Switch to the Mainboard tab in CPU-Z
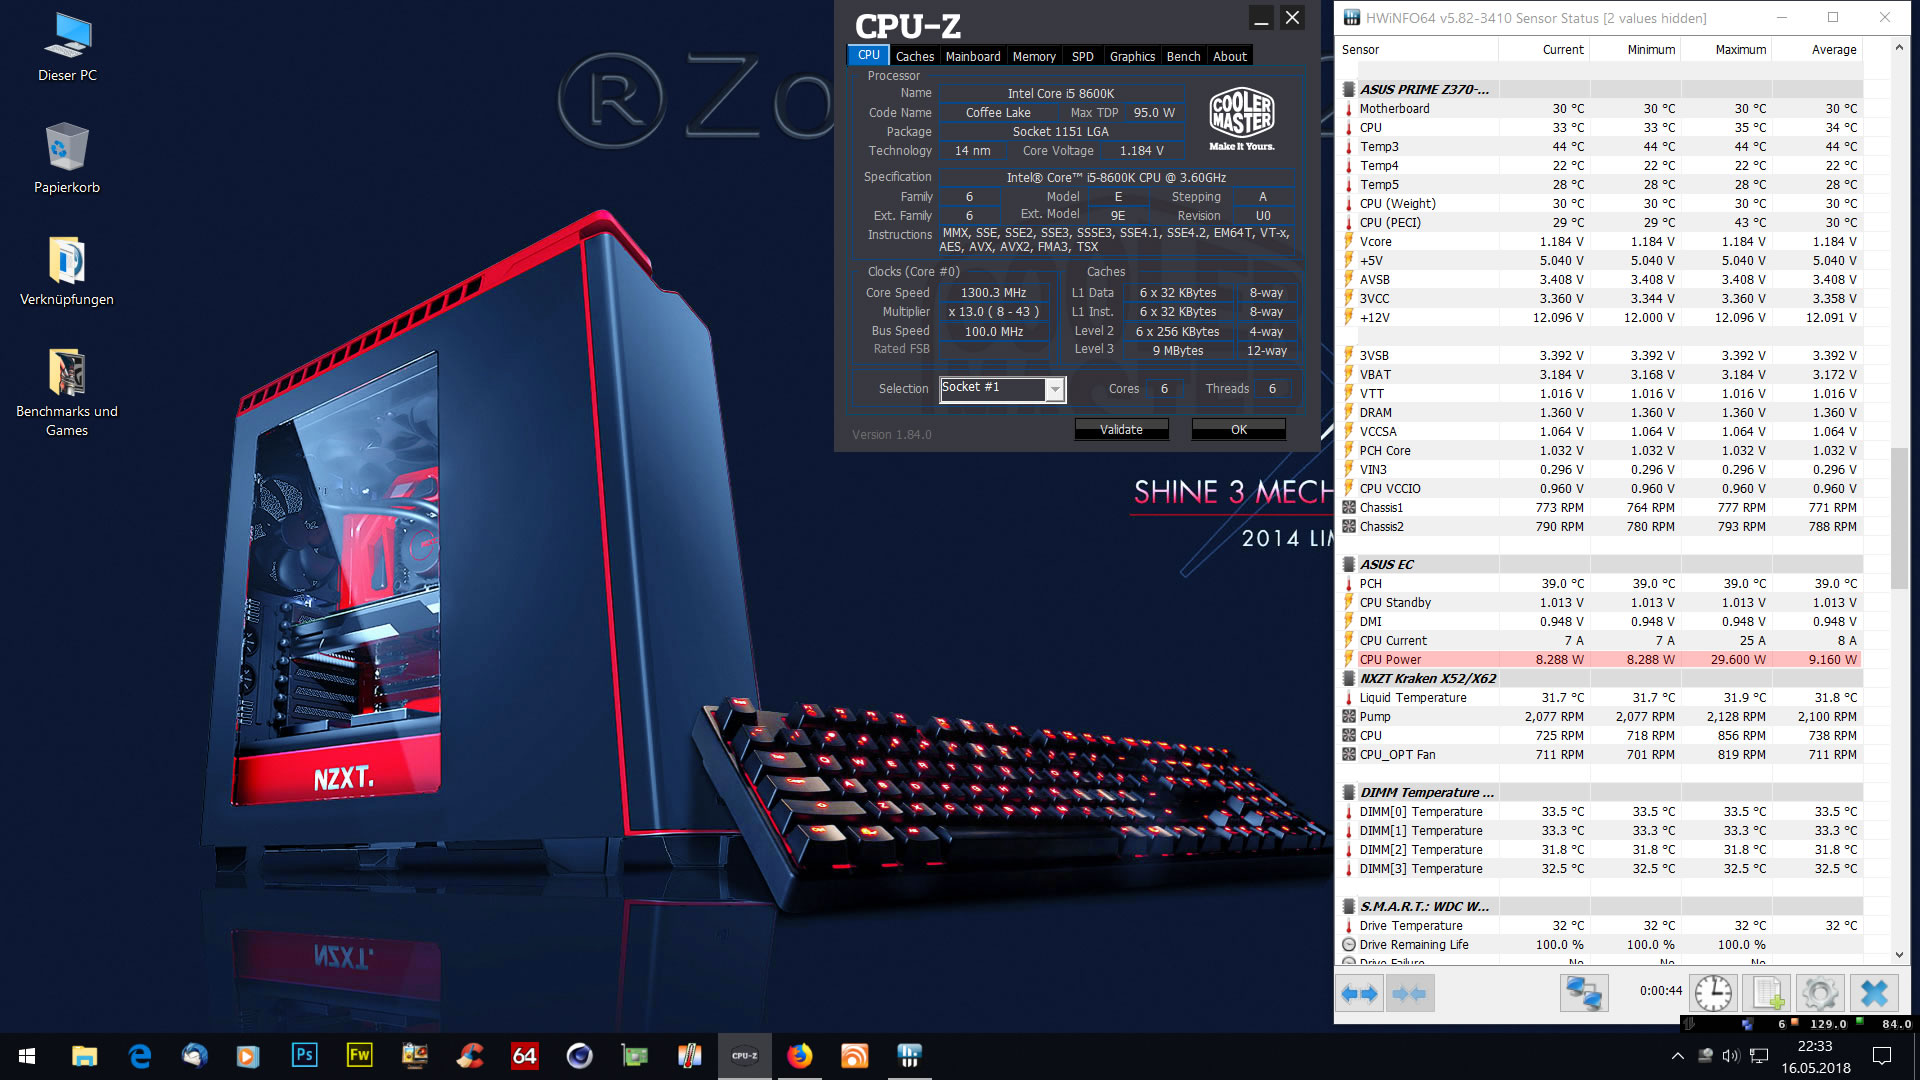 click(972, 57)
